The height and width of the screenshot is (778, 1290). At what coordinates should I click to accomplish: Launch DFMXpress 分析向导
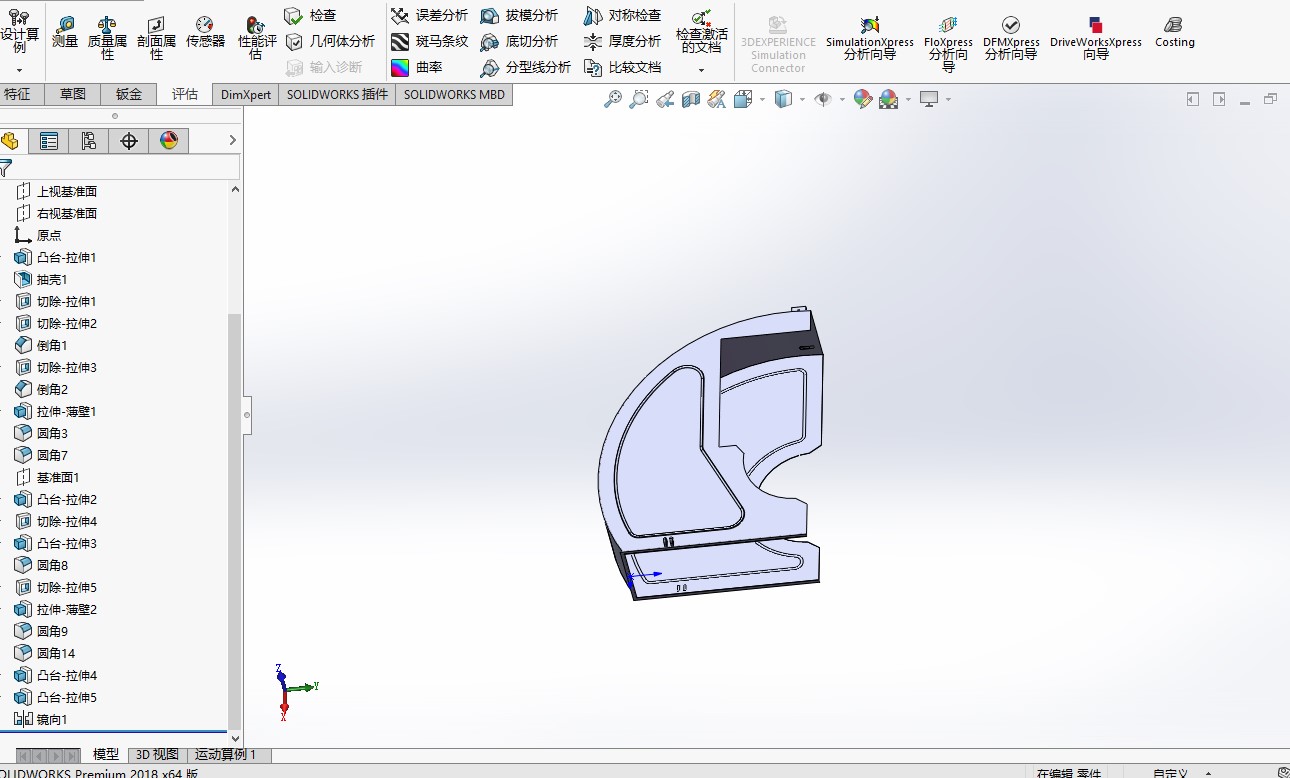(x=1011, y=38)
